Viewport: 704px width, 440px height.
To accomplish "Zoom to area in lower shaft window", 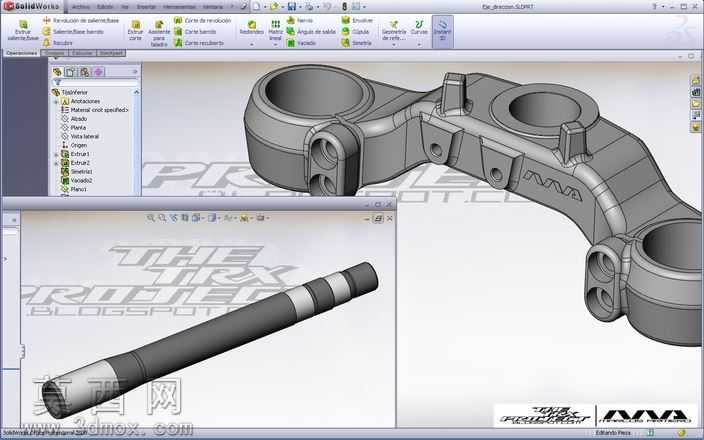I will coord(162,218).
